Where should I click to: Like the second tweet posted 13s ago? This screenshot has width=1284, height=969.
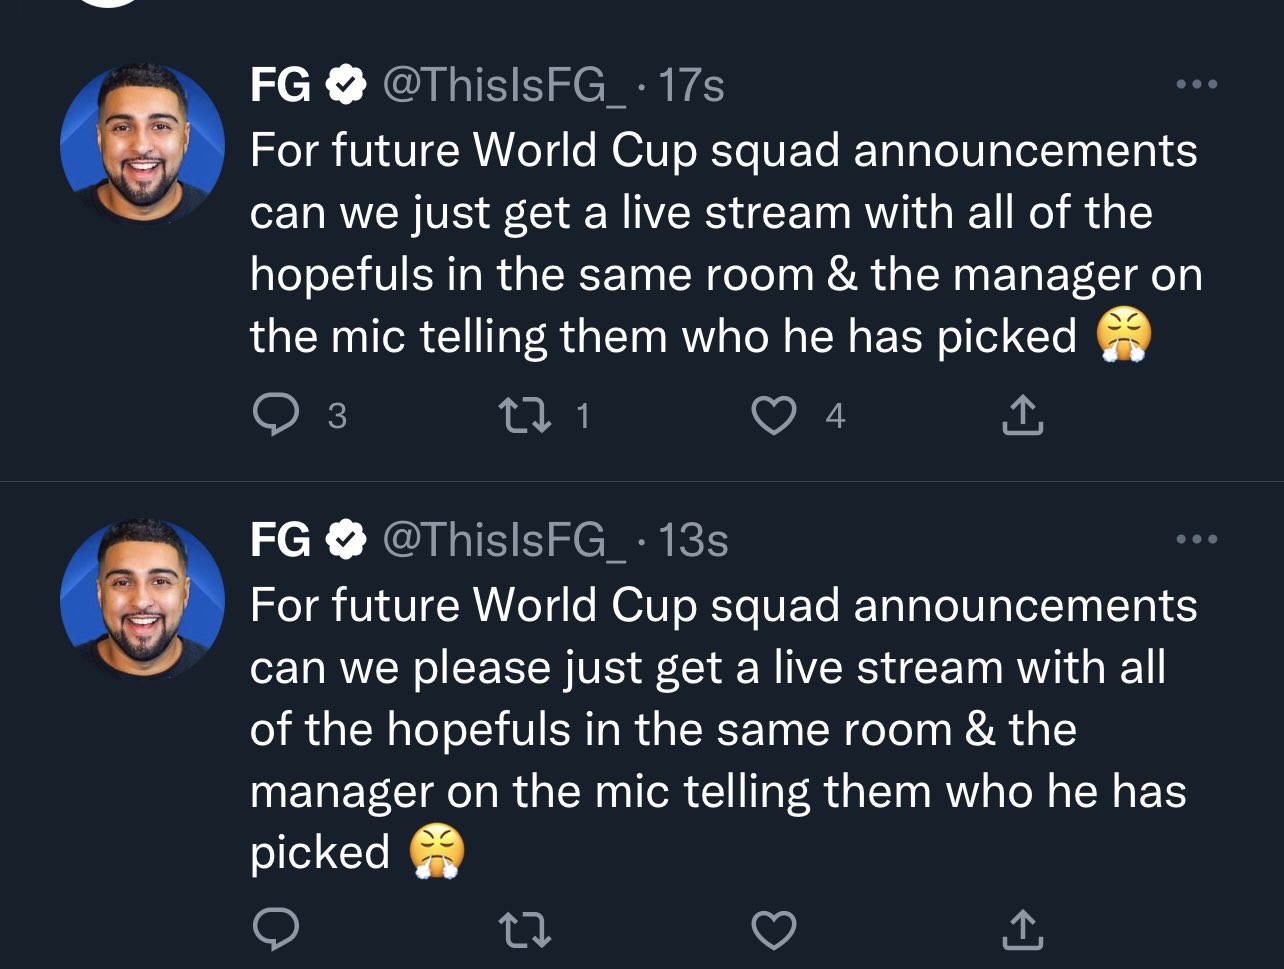pos(773,930)
